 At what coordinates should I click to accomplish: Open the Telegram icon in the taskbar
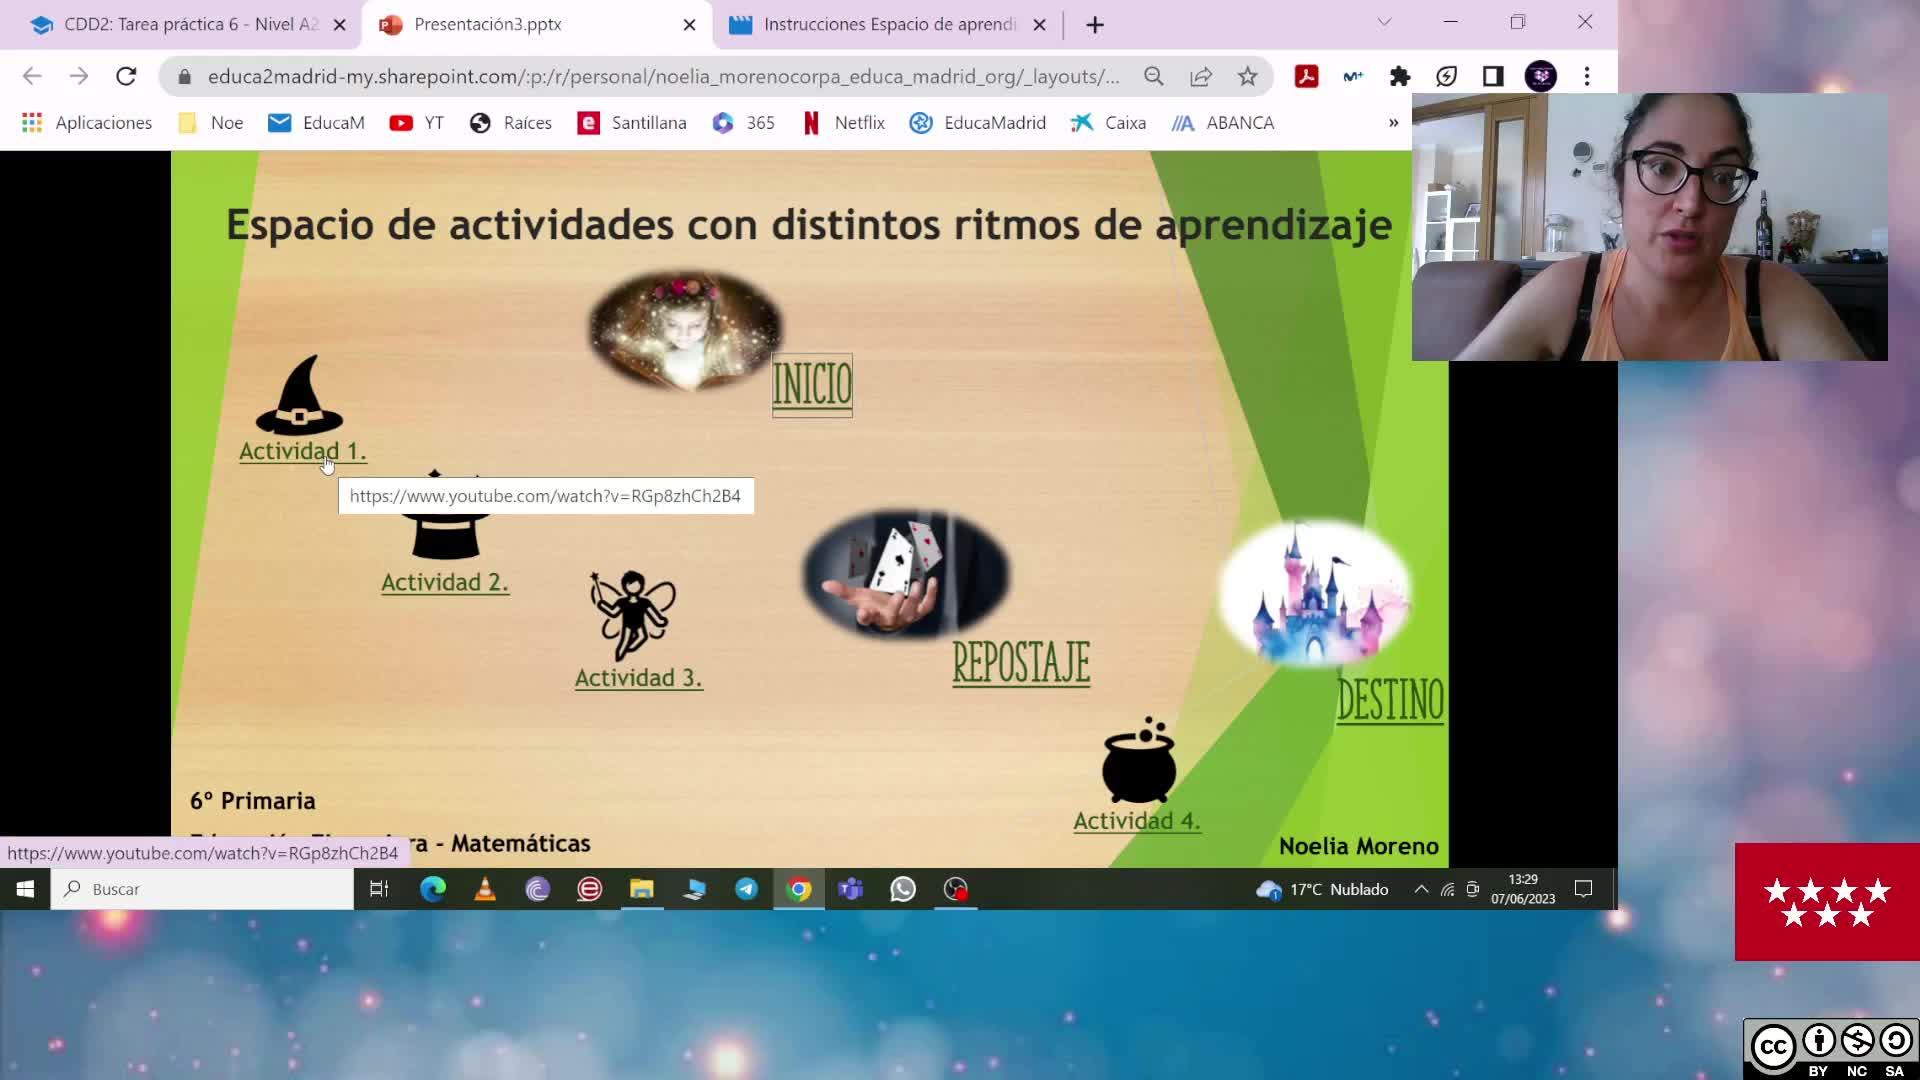tap(746, 889)
